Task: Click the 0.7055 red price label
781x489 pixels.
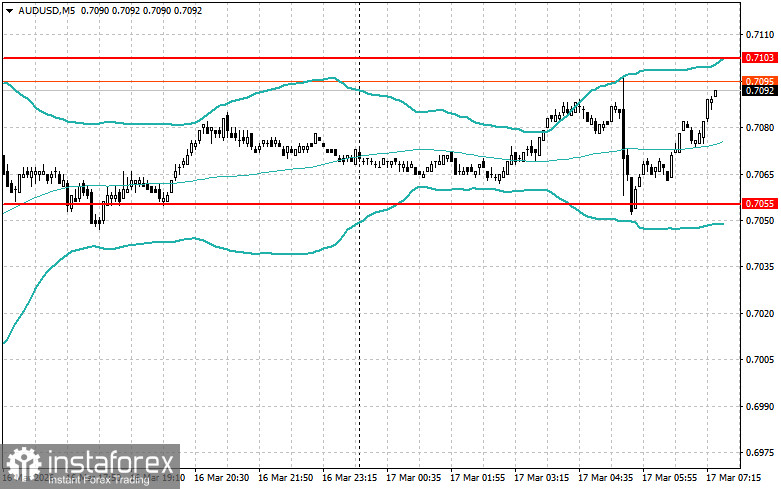Action: (760, 204)
